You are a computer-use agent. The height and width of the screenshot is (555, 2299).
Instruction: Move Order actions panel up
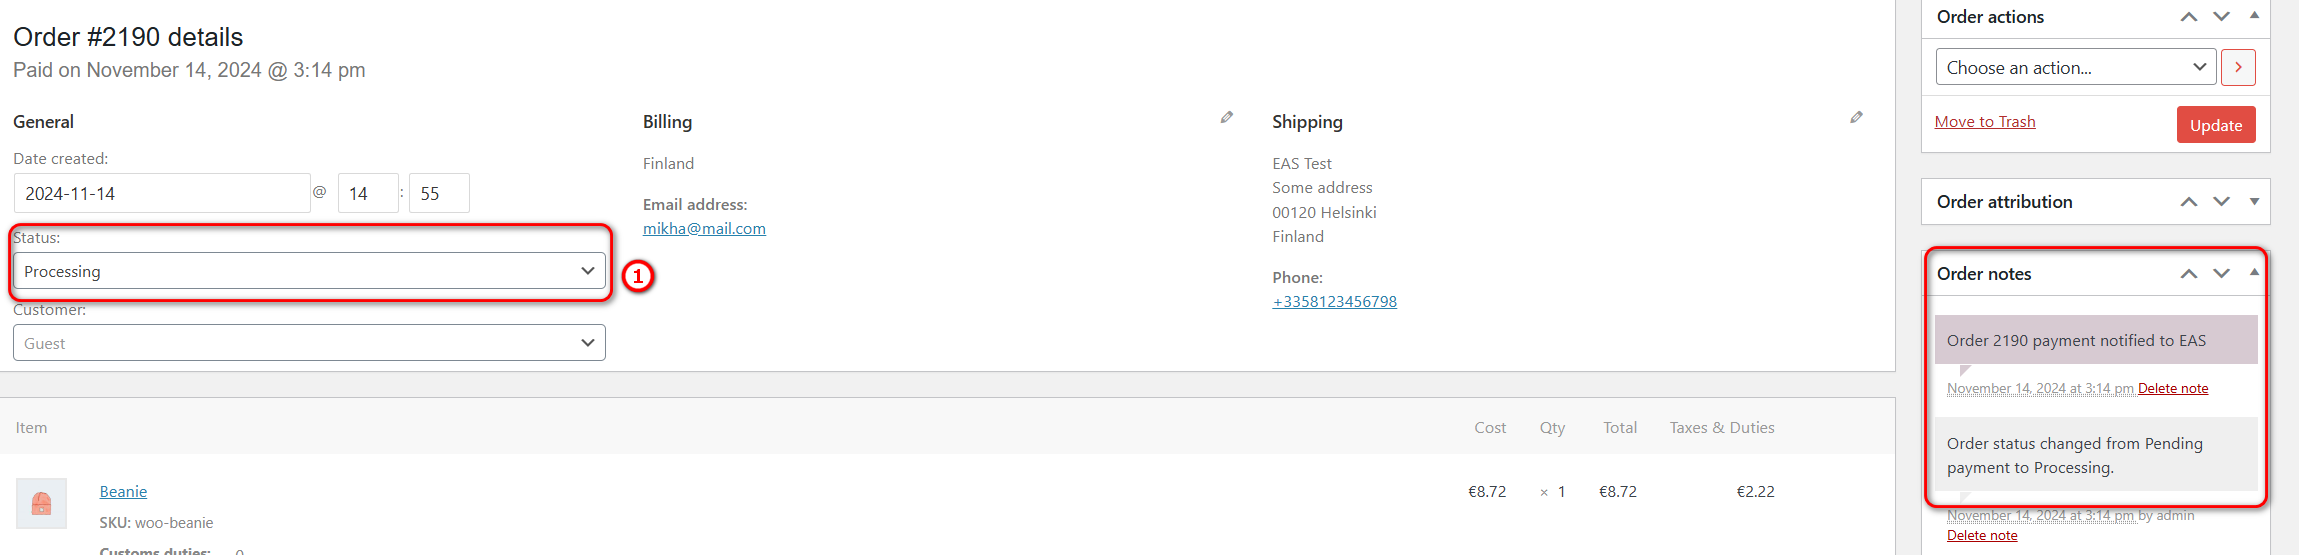tap(2189, 17)
